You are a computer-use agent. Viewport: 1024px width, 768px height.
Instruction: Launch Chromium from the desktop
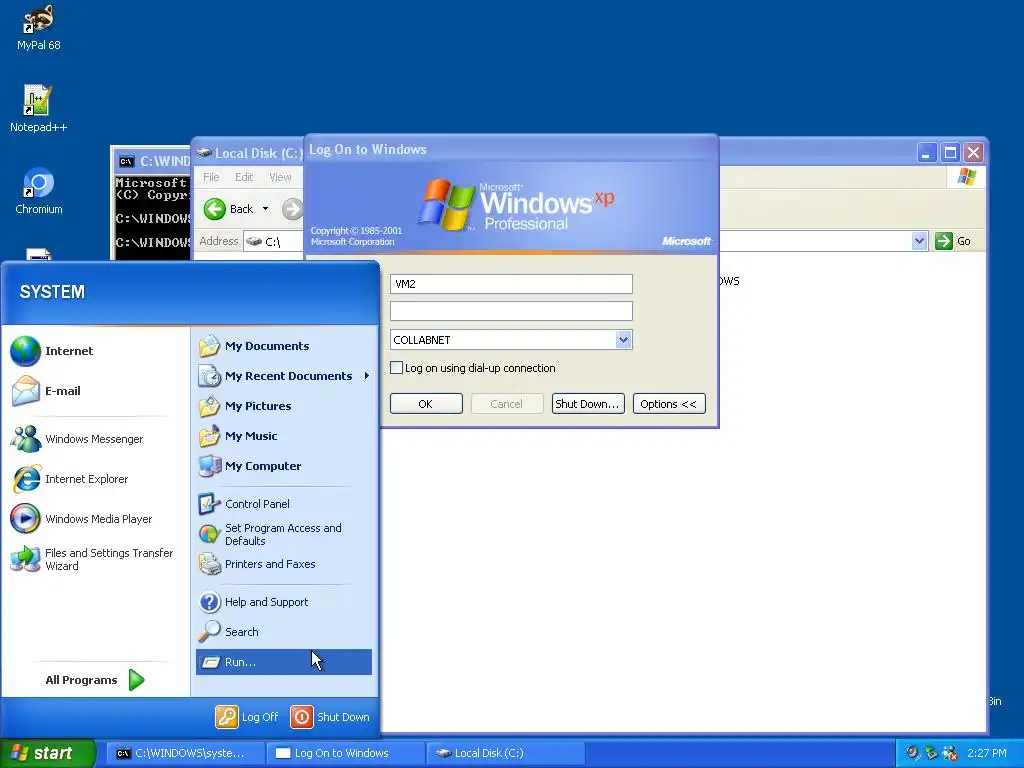tap(39, 191)
